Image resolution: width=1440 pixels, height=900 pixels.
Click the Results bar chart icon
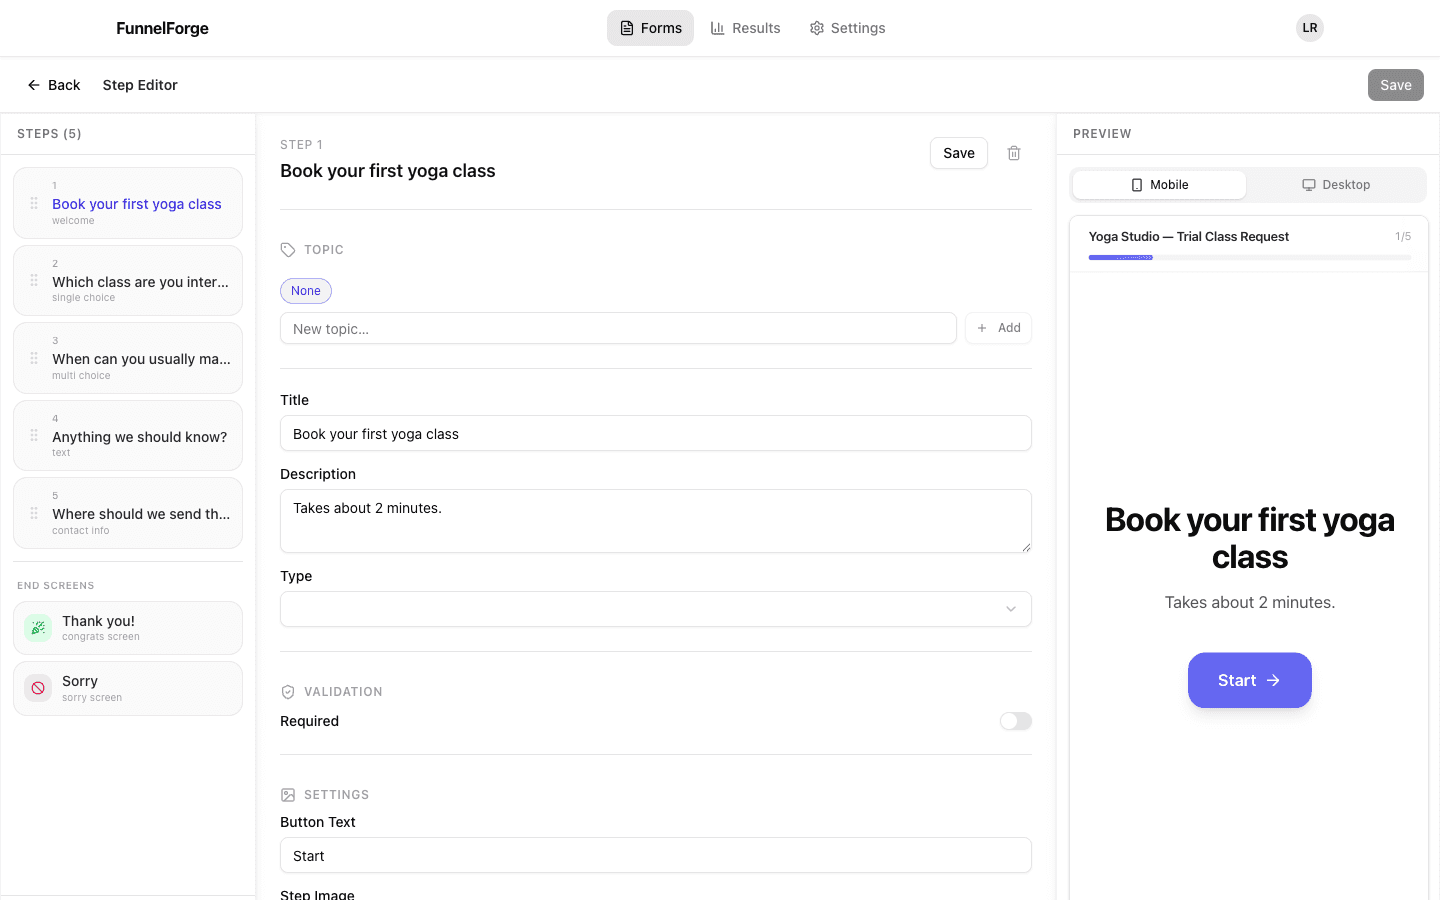[x=718, y=28]
